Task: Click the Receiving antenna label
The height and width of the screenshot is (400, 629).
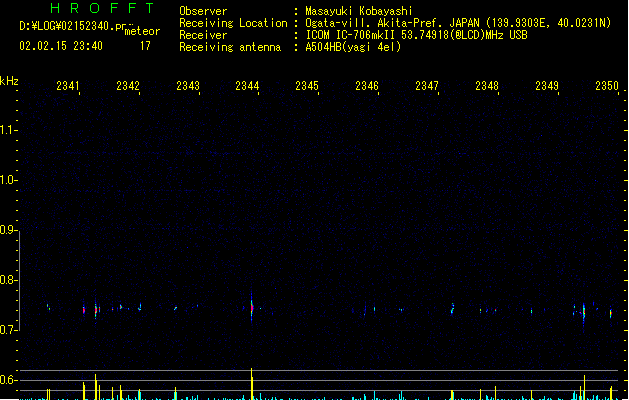Action: tap(230, 47)
